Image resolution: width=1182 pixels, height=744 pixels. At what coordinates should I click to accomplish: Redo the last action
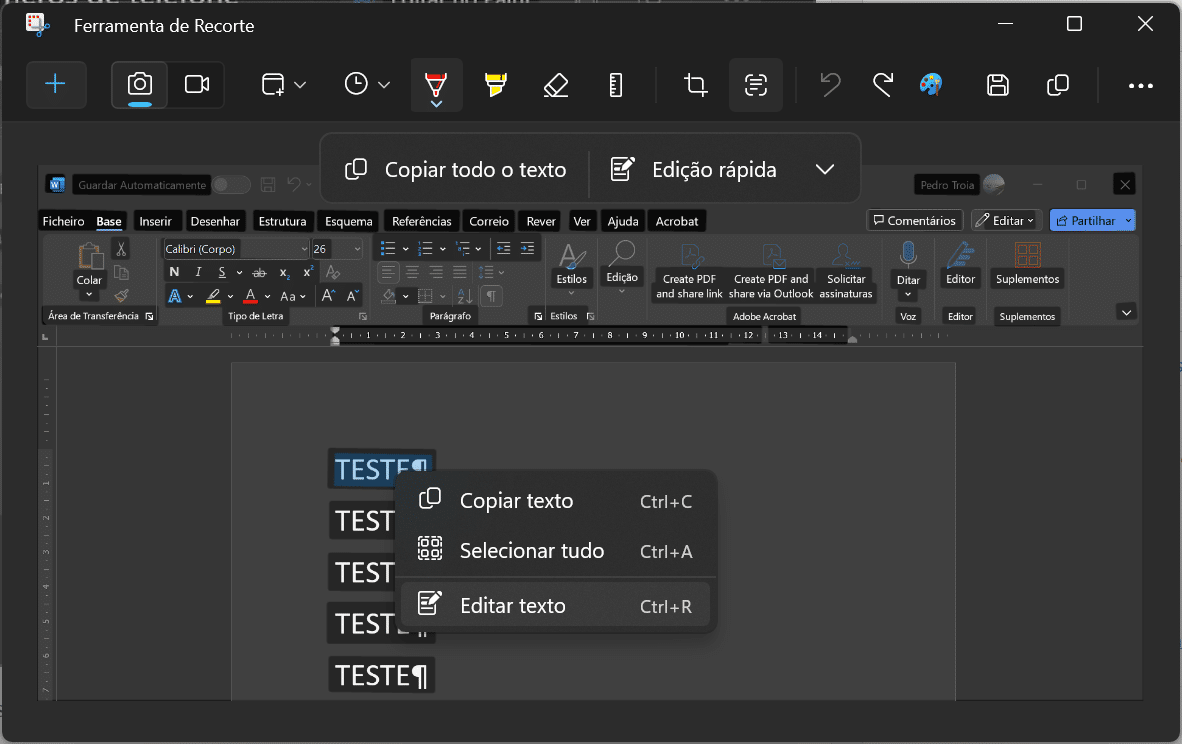click(882, 85)
